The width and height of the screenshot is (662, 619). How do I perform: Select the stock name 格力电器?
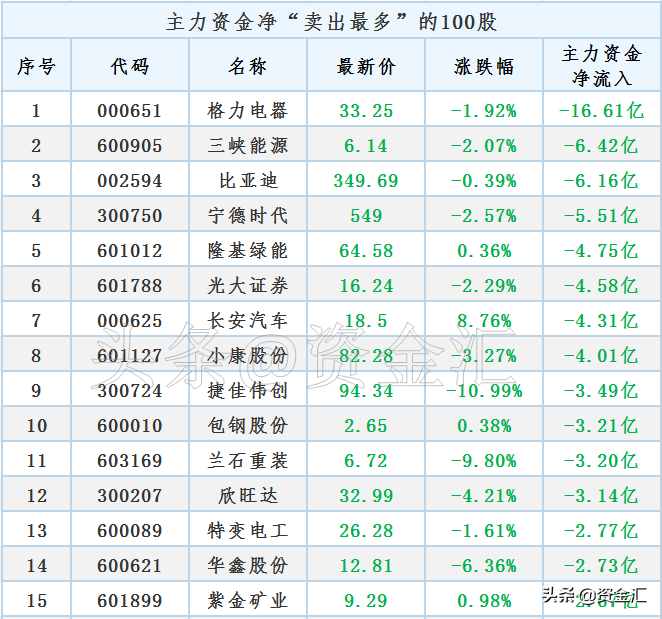(248, 111)
